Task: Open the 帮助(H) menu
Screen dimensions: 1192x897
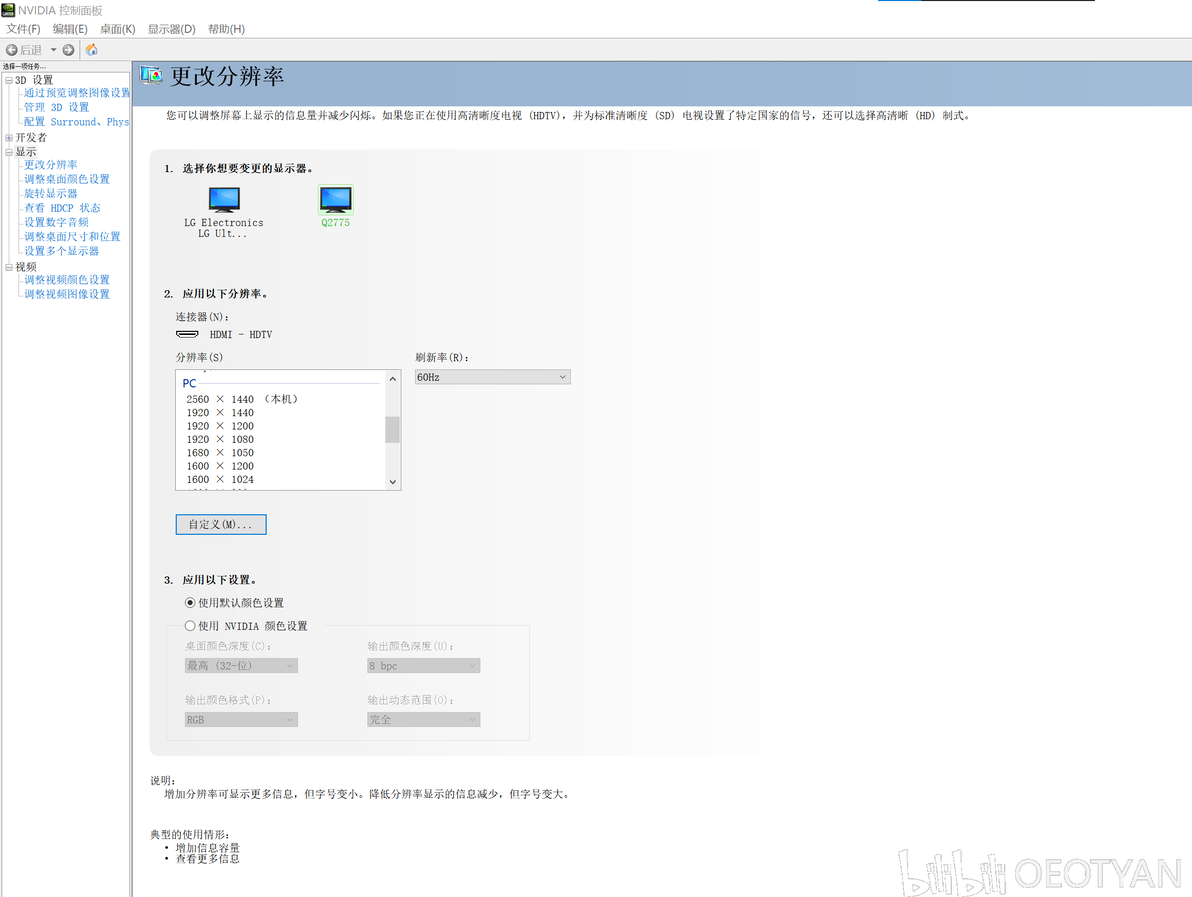Action: tap(227, 29)
